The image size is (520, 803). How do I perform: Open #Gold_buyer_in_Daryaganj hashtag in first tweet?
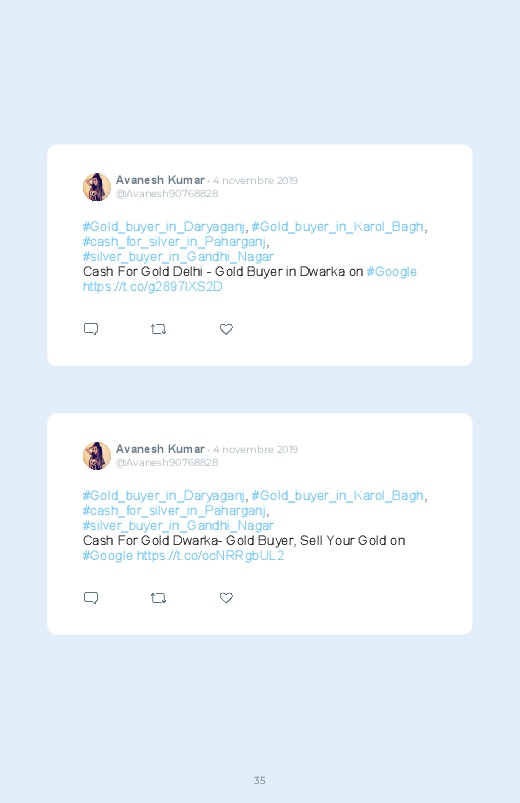(163, 227)
